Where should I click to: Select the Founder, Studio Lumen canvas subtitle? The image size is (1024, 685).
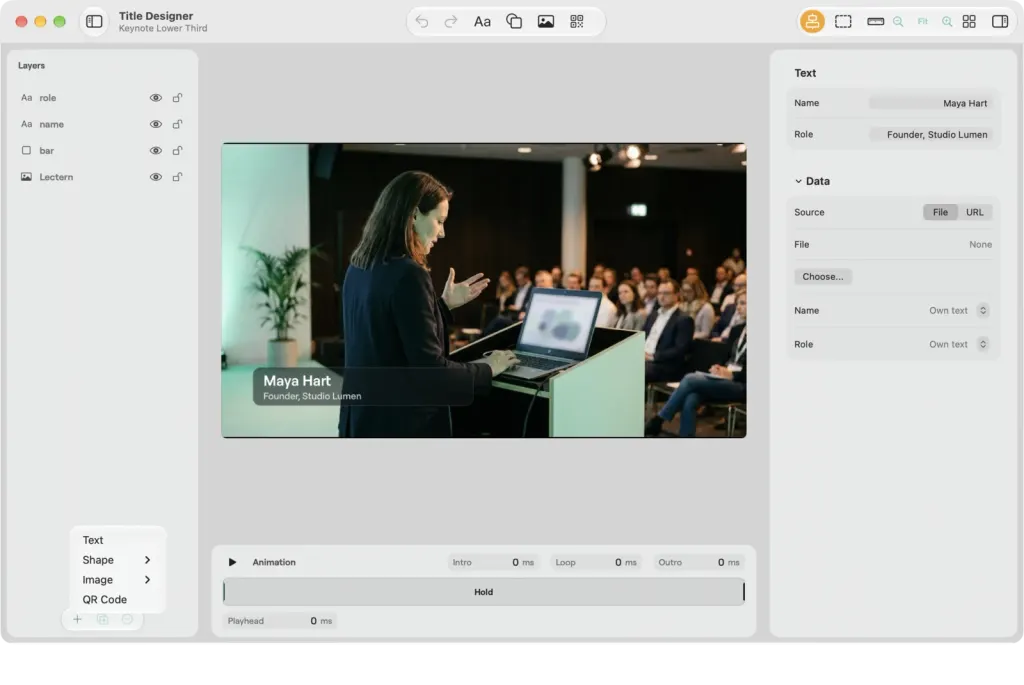pyautogui.click(x=312, y=396)
